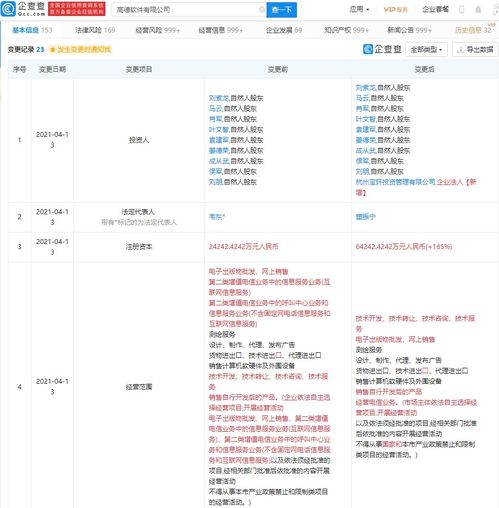Click the 2021-04-13 date in row 3
The height and width of the screenshot is (508, 499).
(52, 247)
